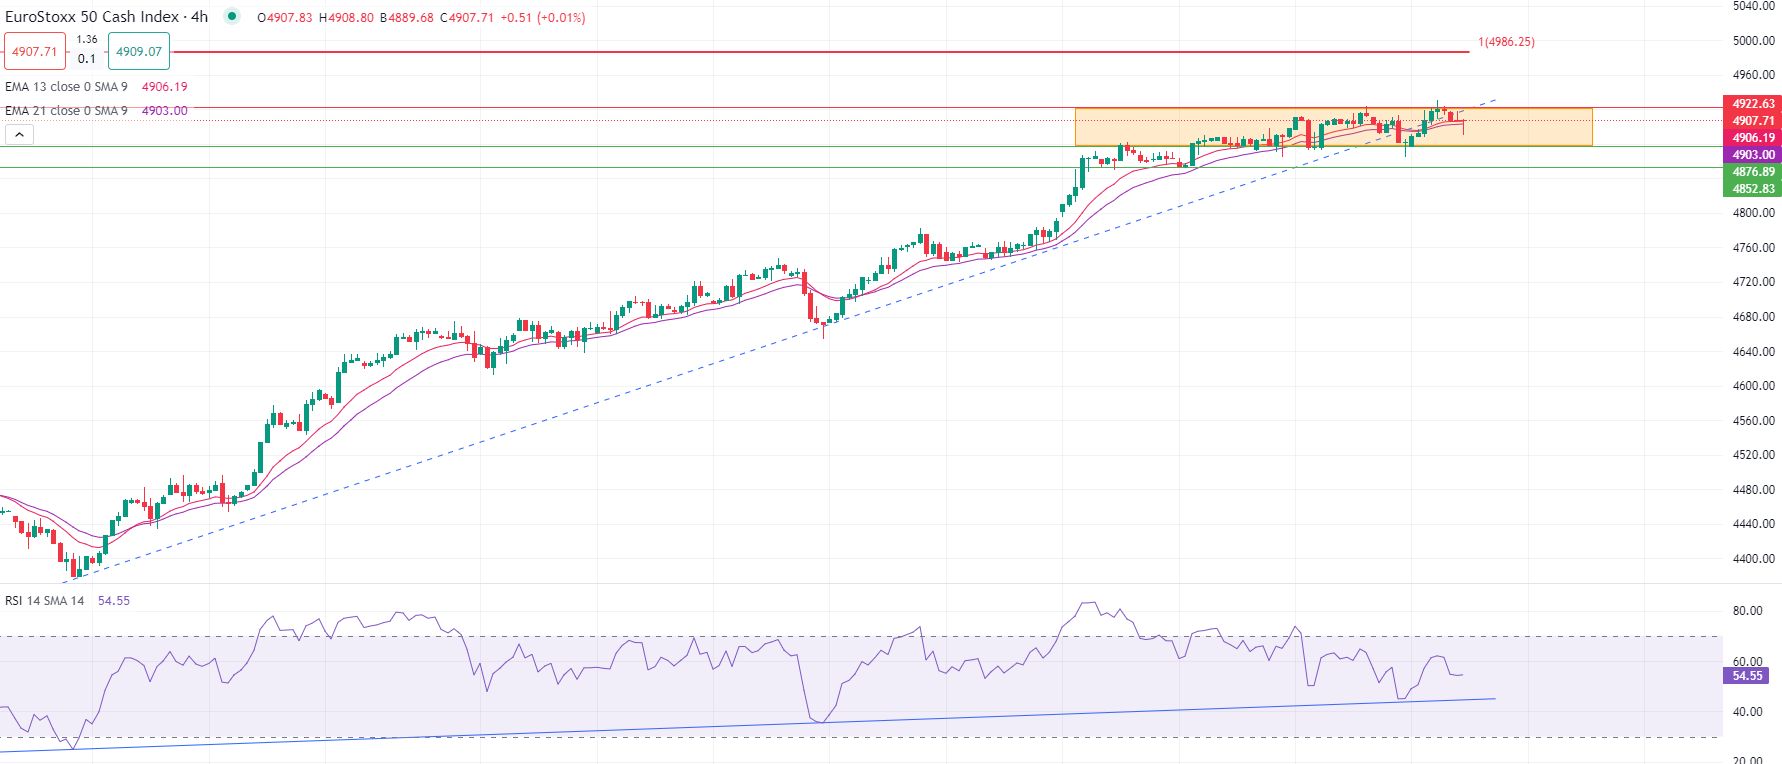
Task: Click the 4906.19 pink EMA price label
Action: tap(1753, 138)
